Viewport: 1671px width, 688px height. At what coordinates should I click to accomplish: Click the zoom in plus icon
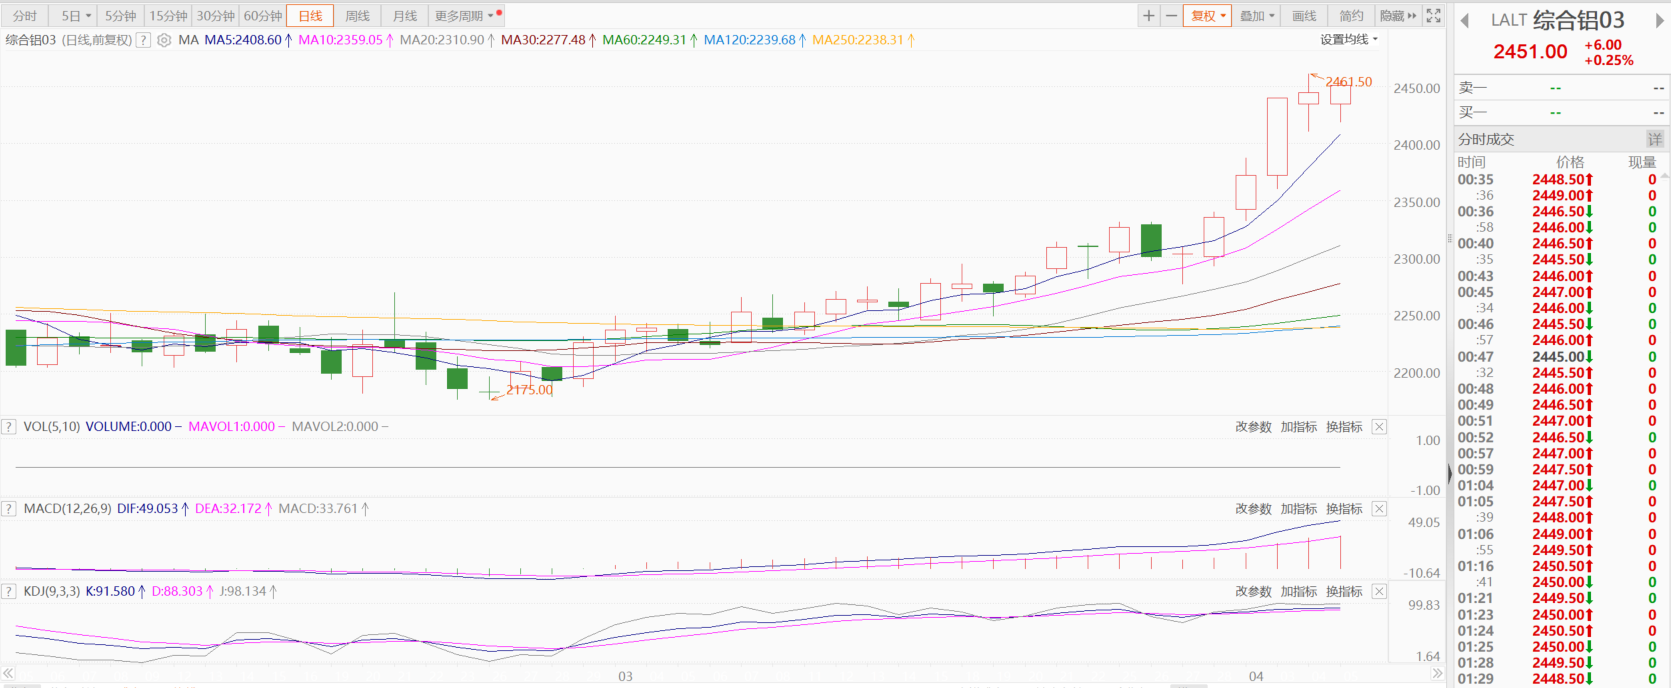point(1149,16)
